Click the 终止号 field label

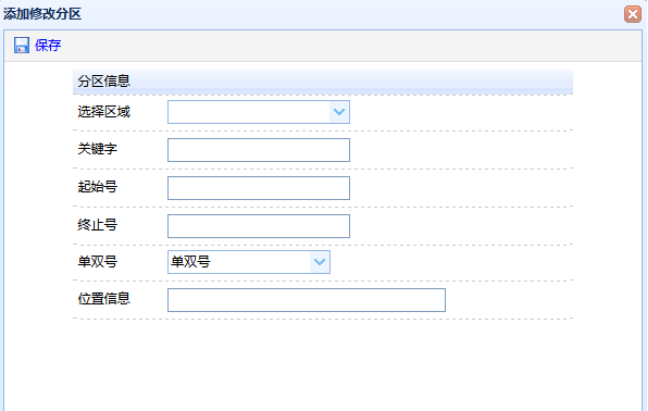coord(98,225)
